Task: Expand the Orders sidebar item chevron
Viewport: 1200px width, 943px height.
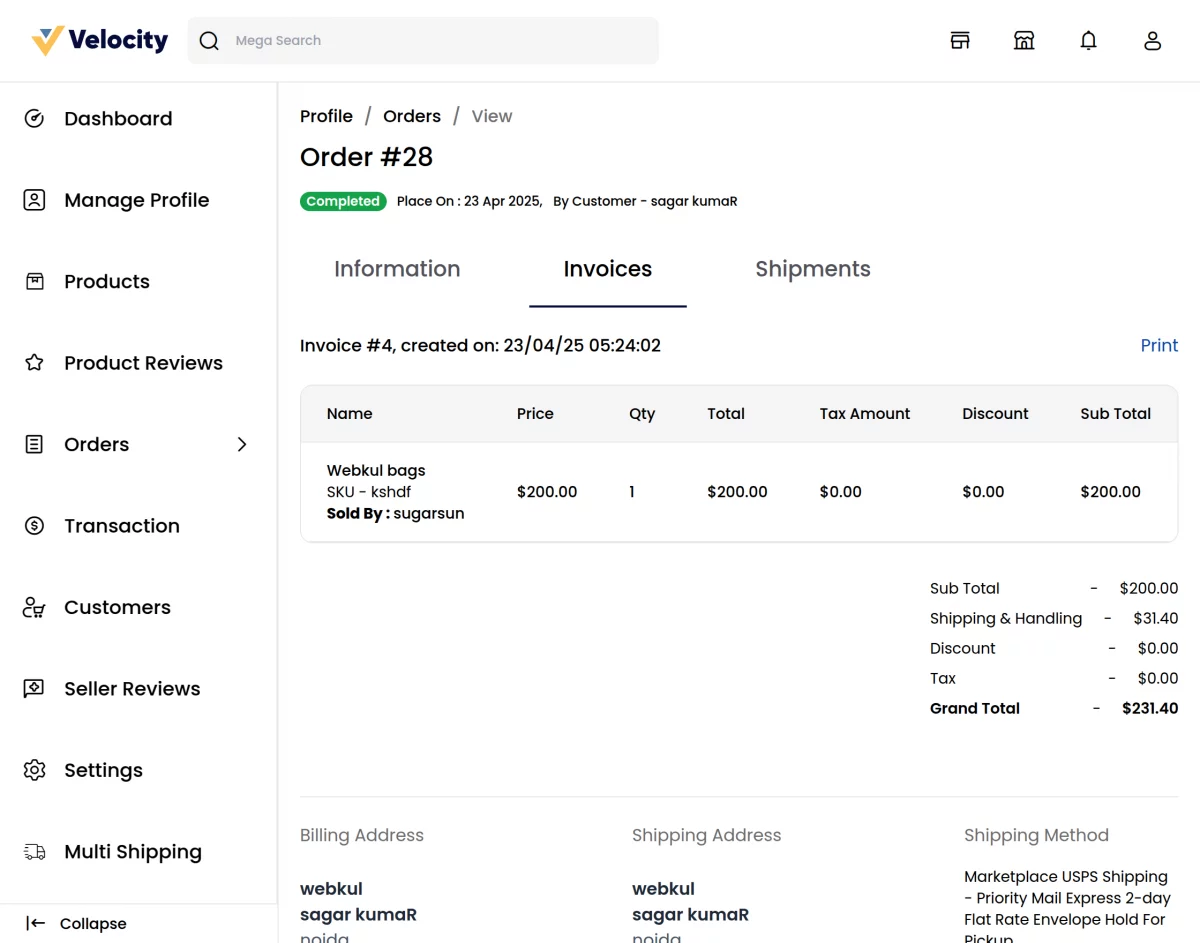Action: coord(242,444)
